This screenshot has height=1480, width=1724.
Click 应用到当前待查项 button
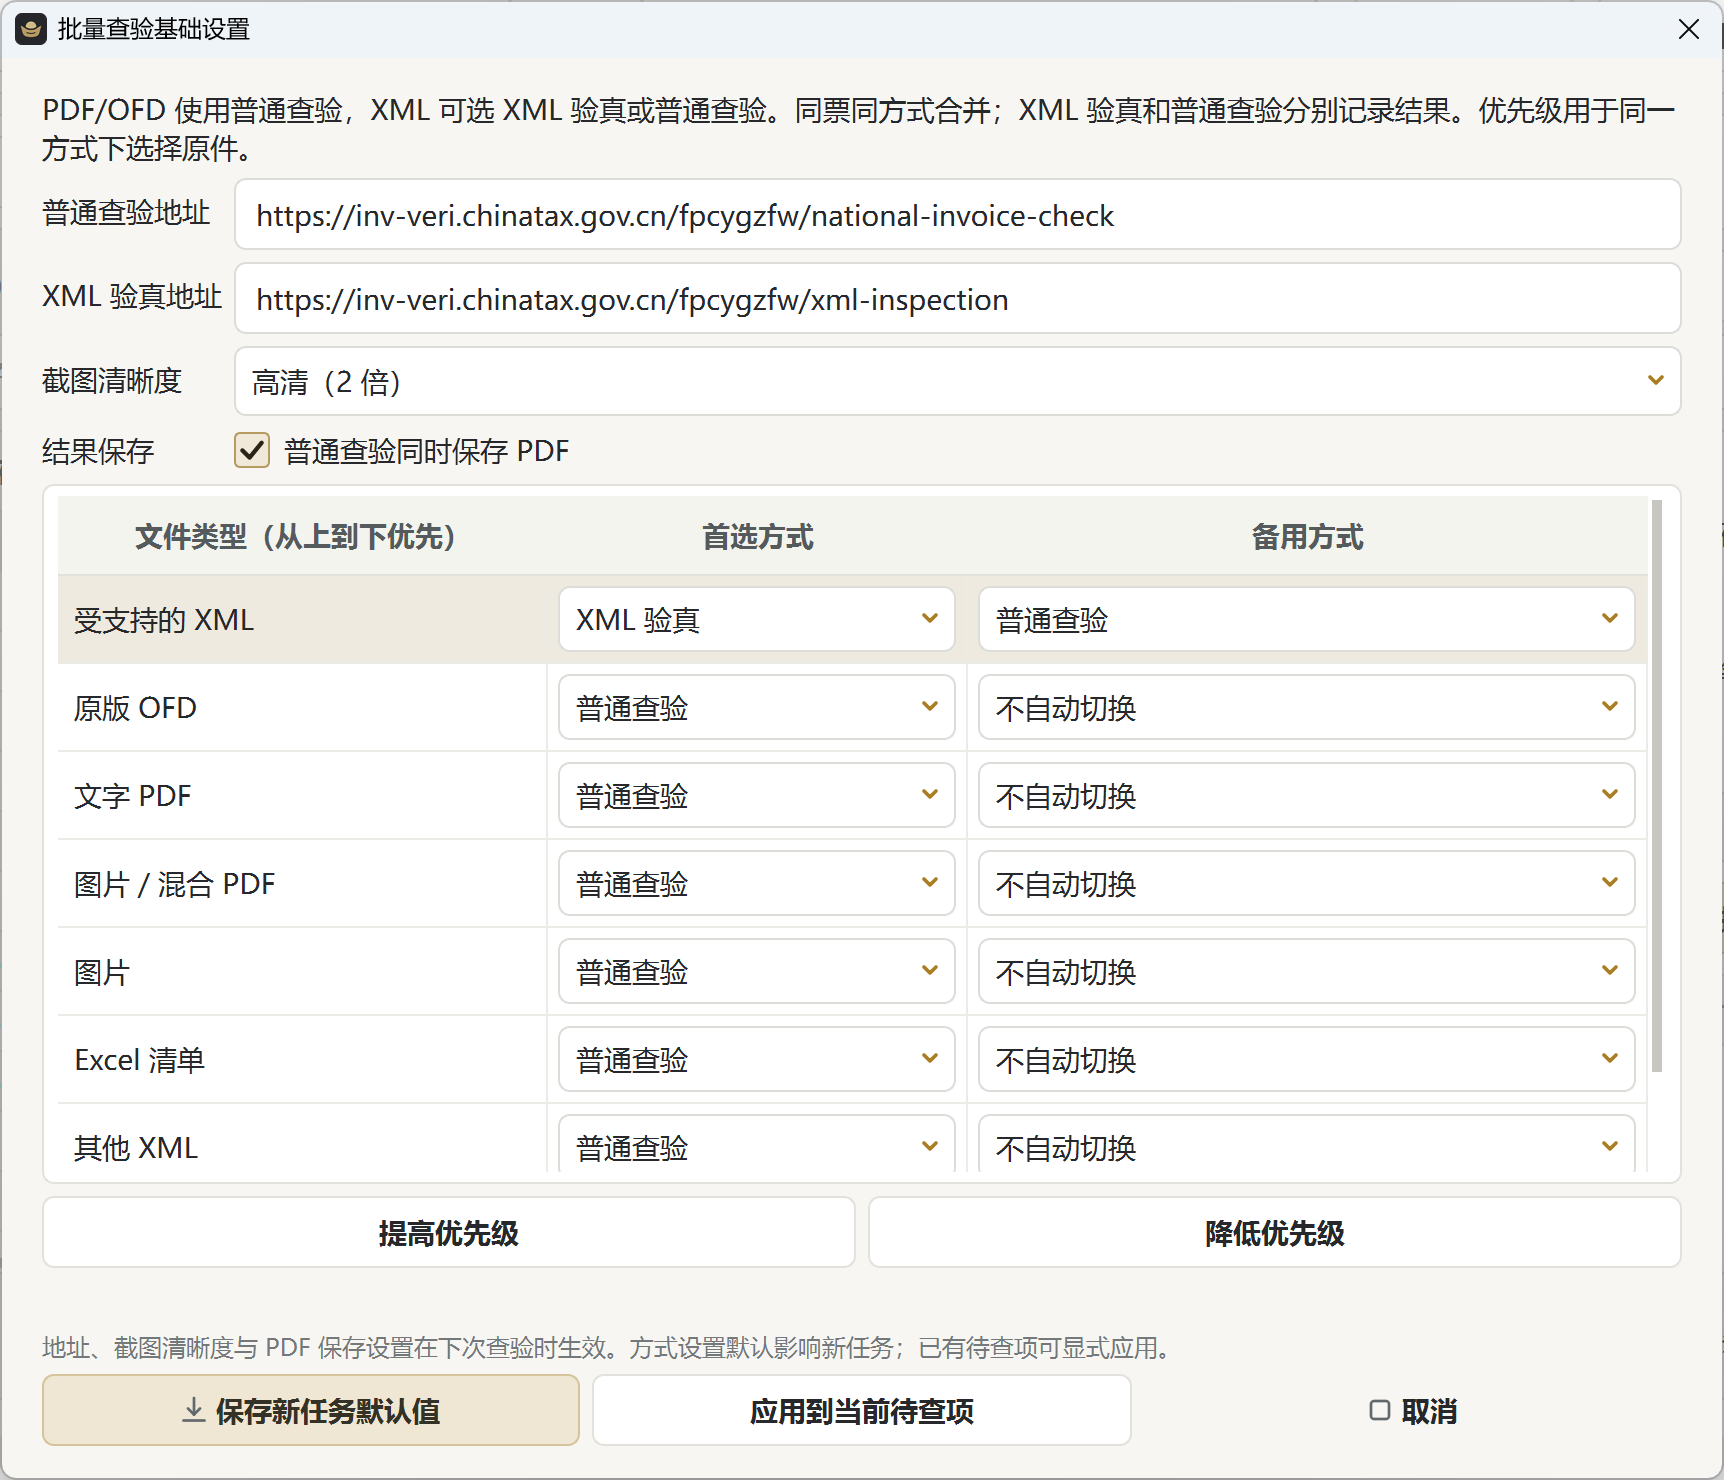[862, 1411]
